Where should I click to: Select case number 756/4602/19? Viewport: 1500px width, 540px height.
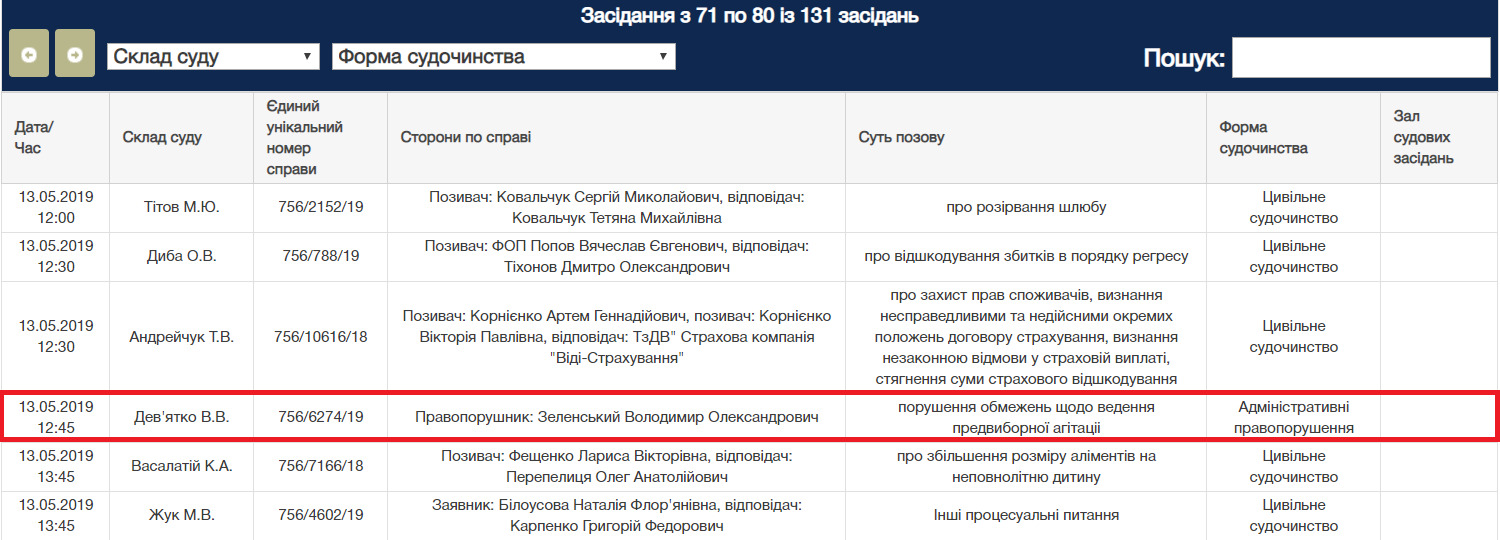click(321, 515)
